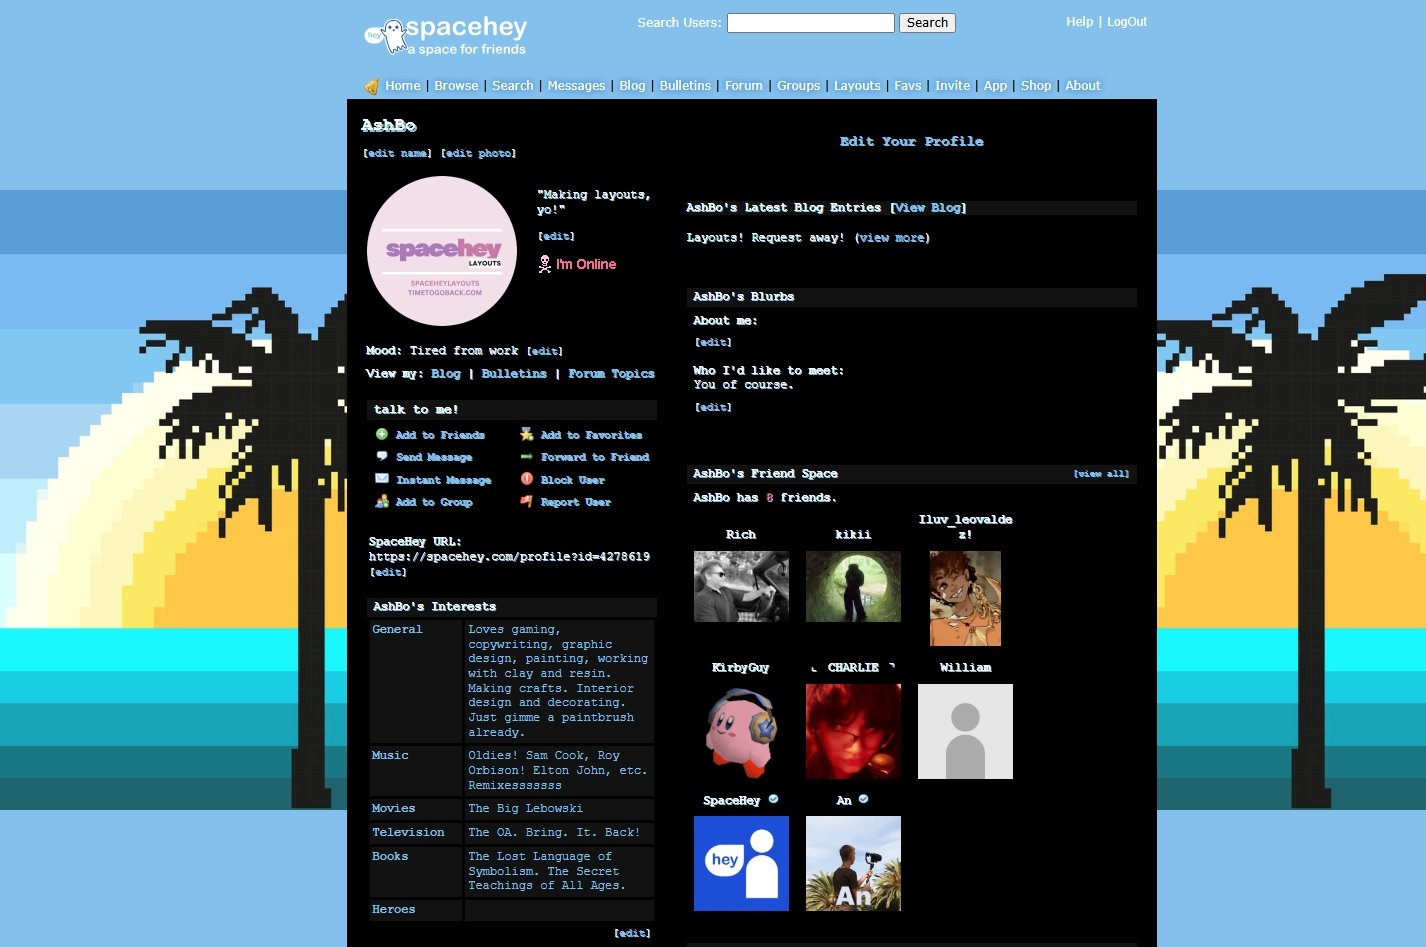The height and width of the screenshot is (947, 1426).
Task: Click the Forward to Friend arrow icon
Action: coord(527,457)
